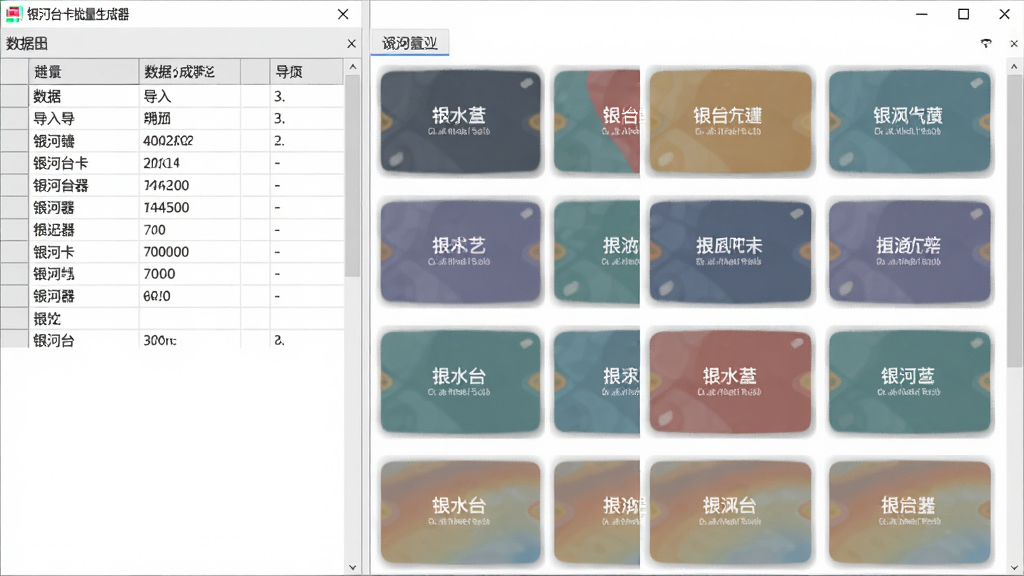Viewport: 1024px width, 576px height.
Task: Click the tag icon on solid red card
Action: point(797,343)
